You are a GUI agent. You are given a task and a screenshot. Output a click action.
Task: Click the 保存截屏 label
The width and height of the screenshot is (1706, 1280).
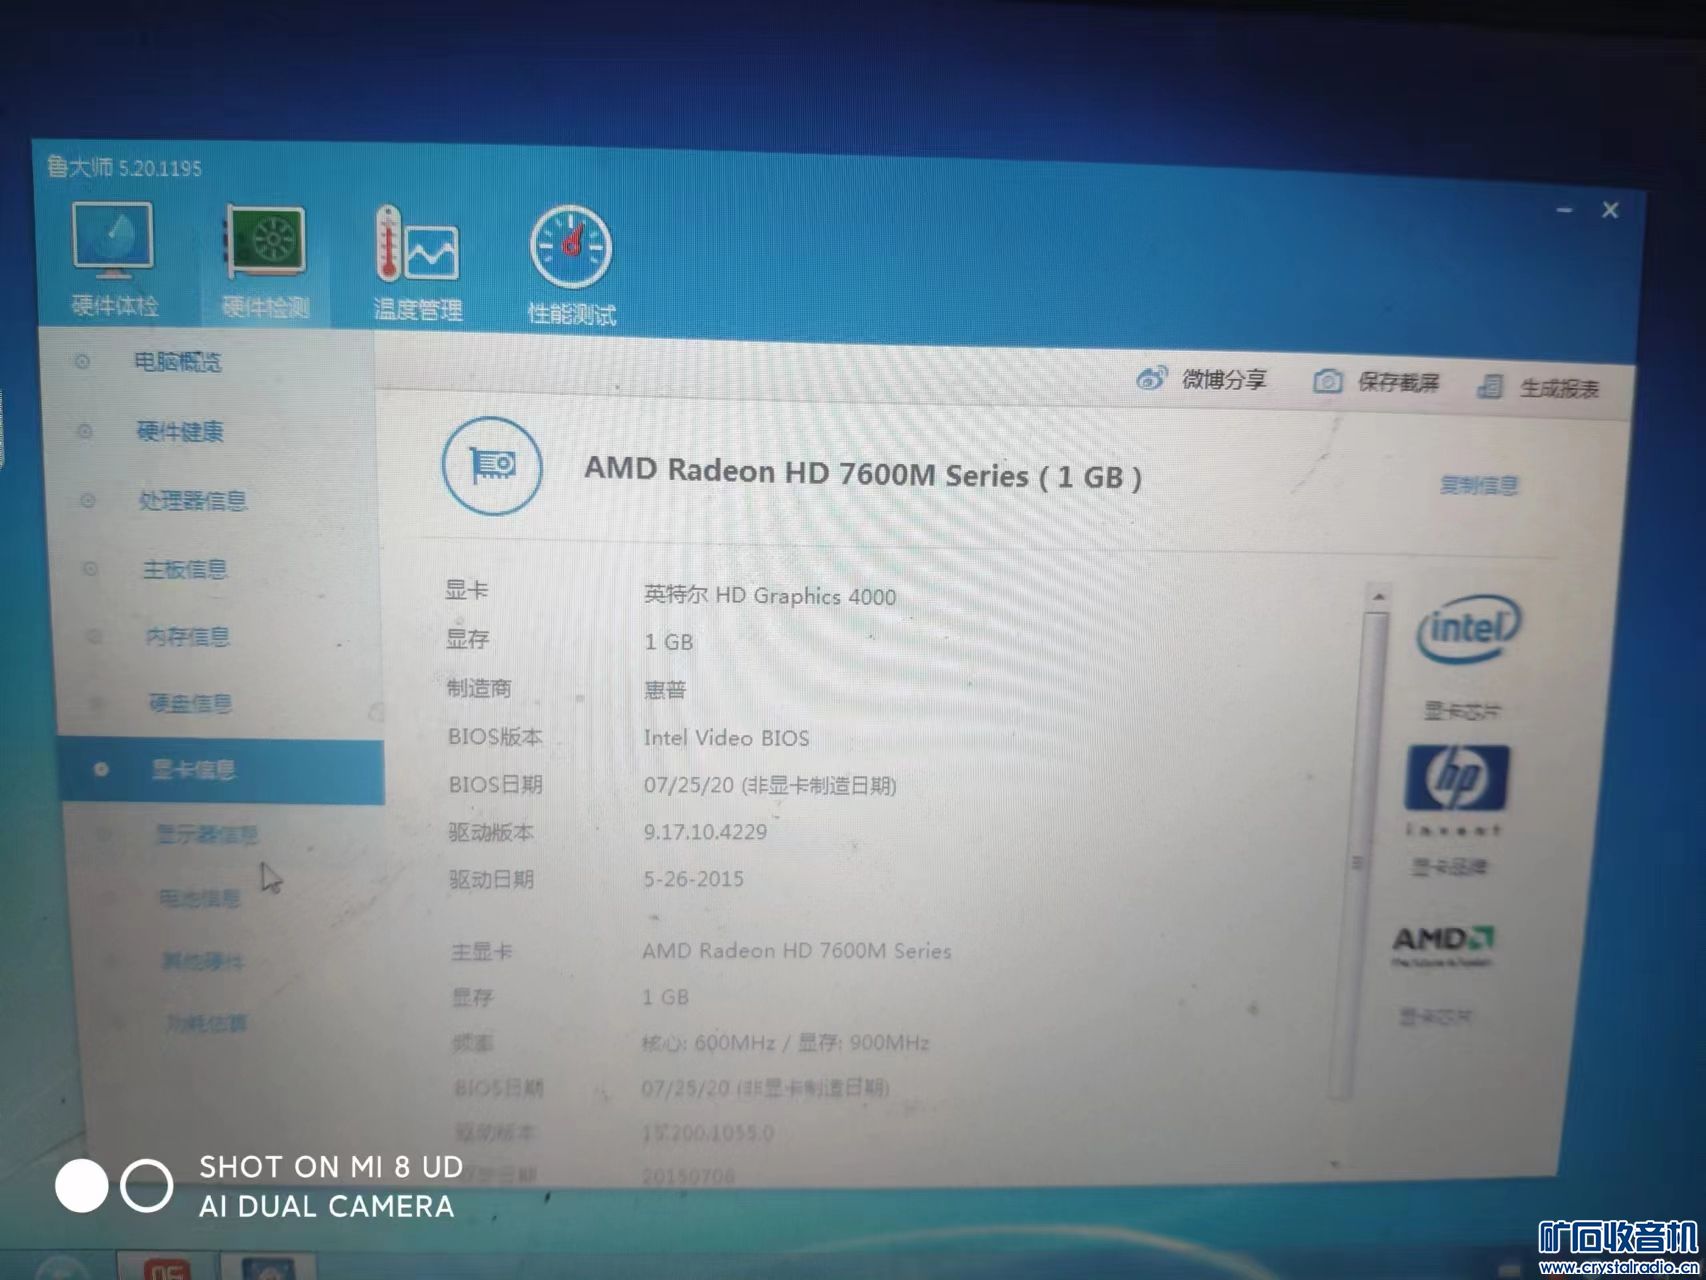[x=1398, y=383]
